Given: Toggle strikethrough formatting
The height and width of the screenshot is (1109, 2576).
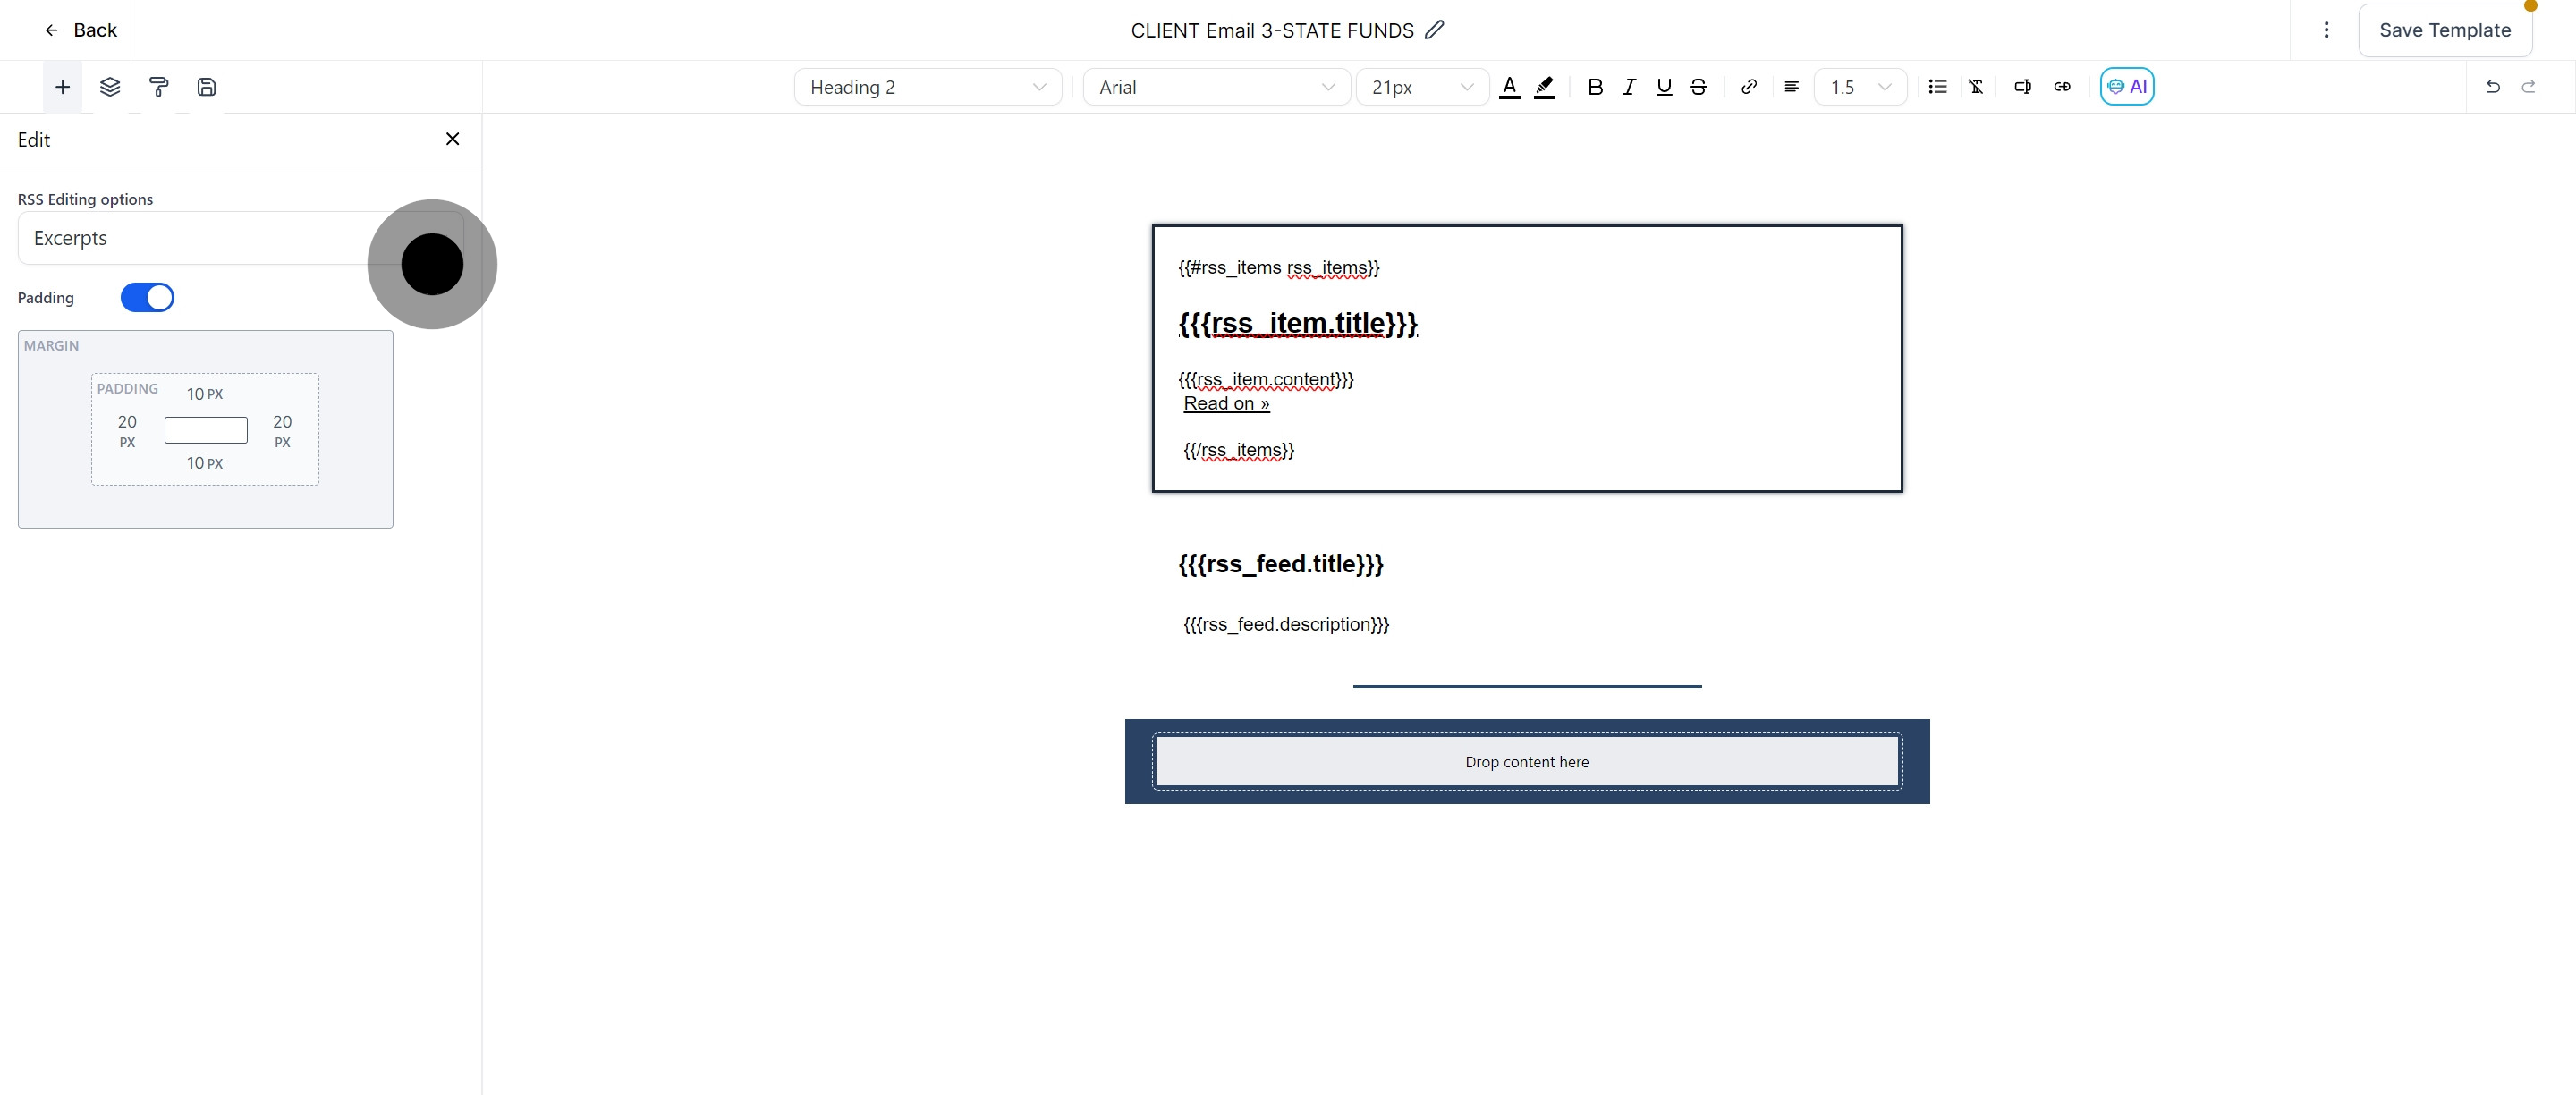Looking at the screenshot, I should pyautogui.click(x=1698, y=87).
